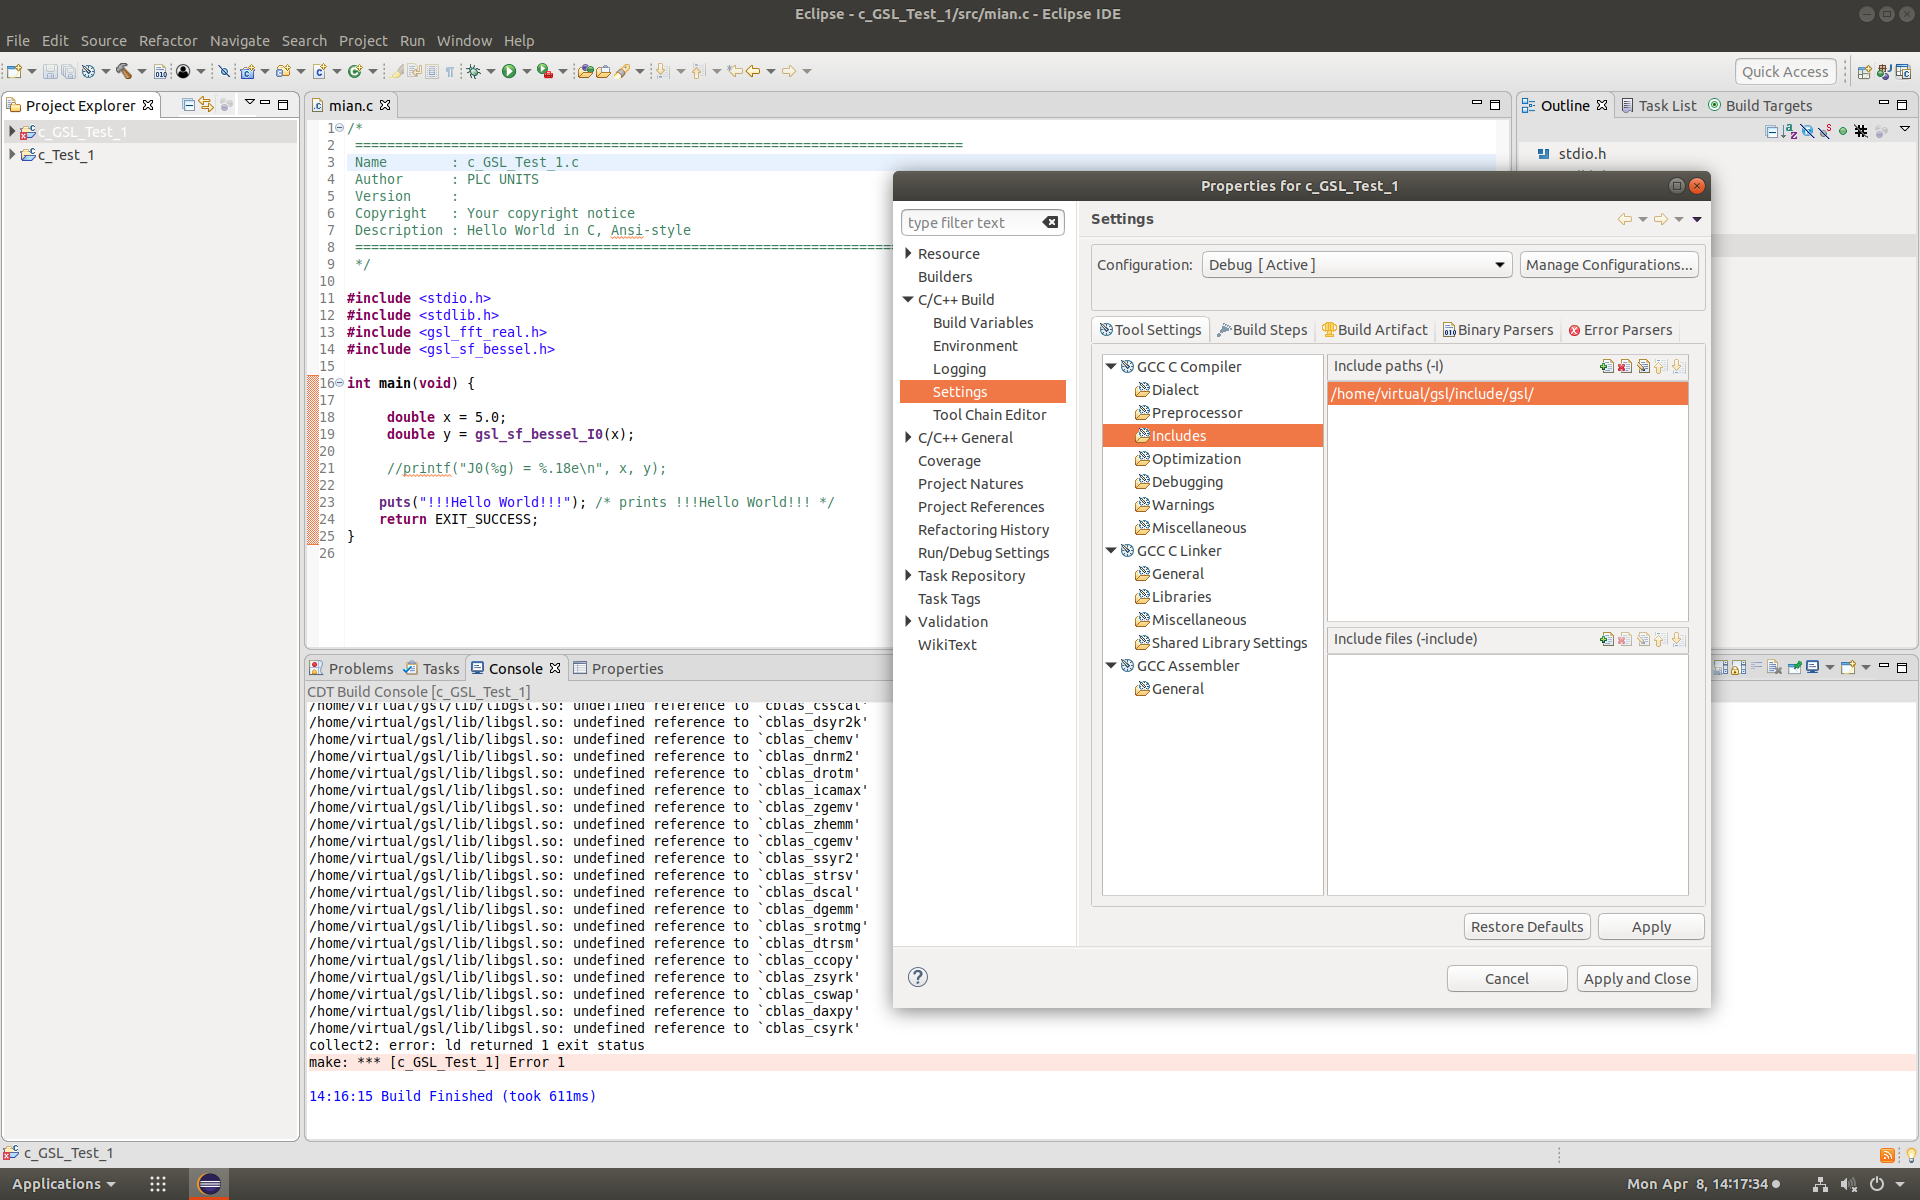1920x1200 pixels.
Task: Collapse all in Project Explorer toolbar
Action: (x=188, y=105)
